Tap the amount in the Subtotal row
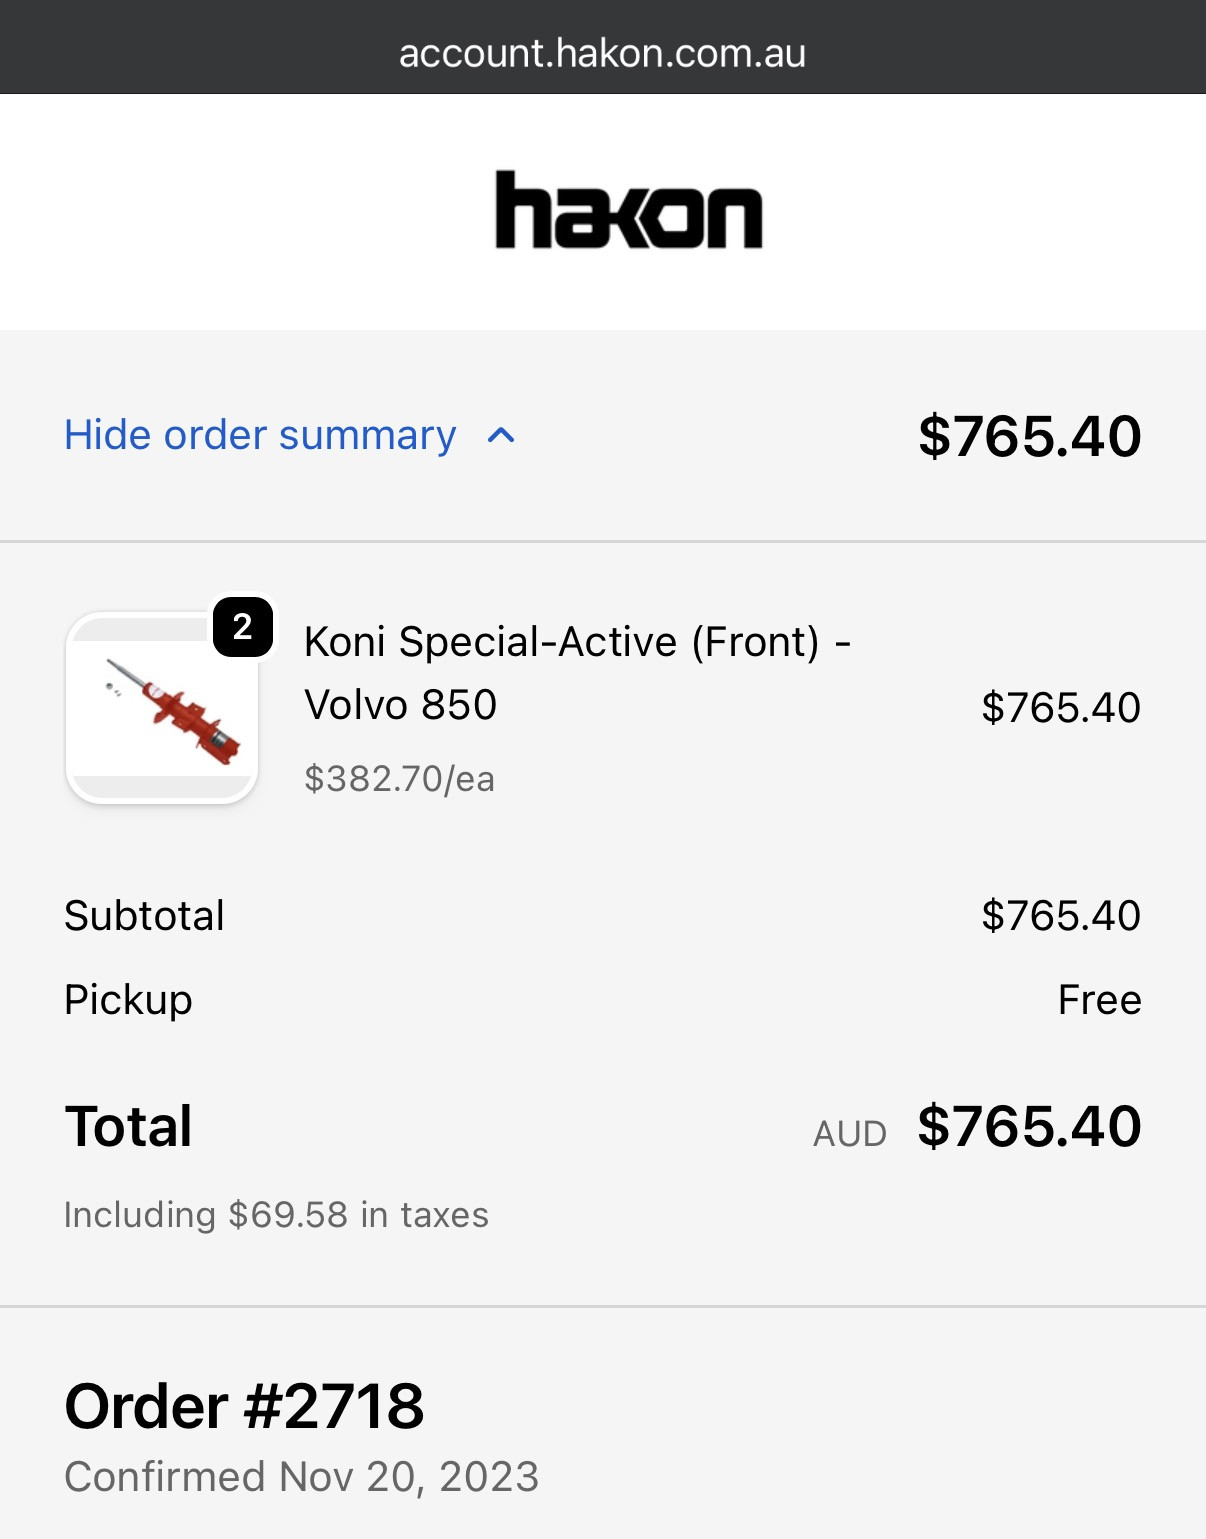The height and width of the screenshot is (1539, 1206). [1060, 916]
